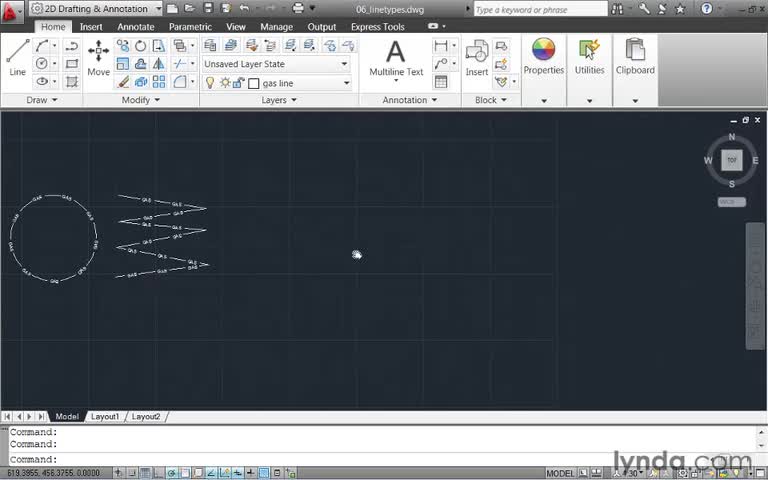Go to the Manage ribbon tab
Viewport: 768px width, 480px height.
pos(276,27)
